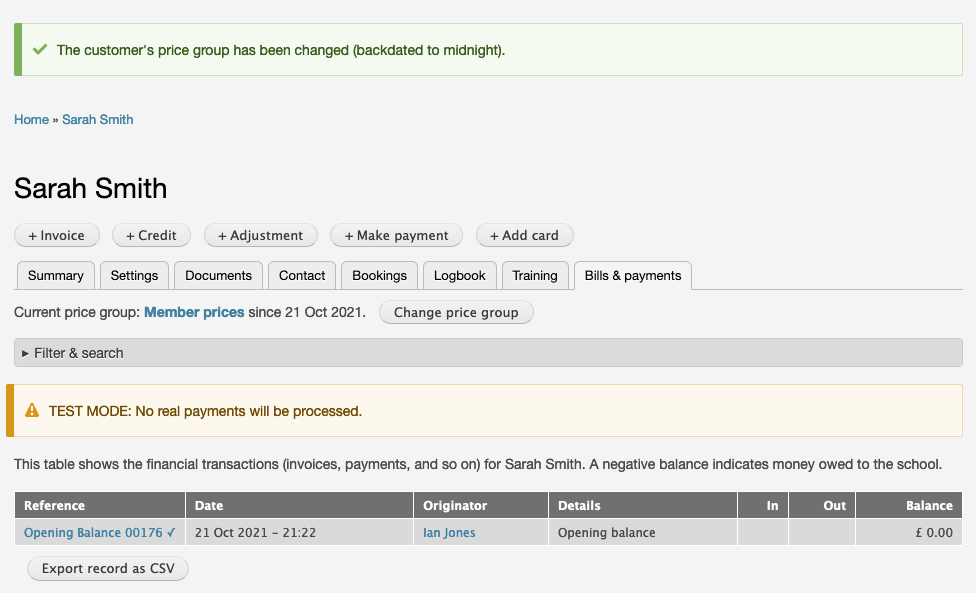Screen dimensions: 976x593
Task: Click the green success checkmark icon
Action: (40, 49)
